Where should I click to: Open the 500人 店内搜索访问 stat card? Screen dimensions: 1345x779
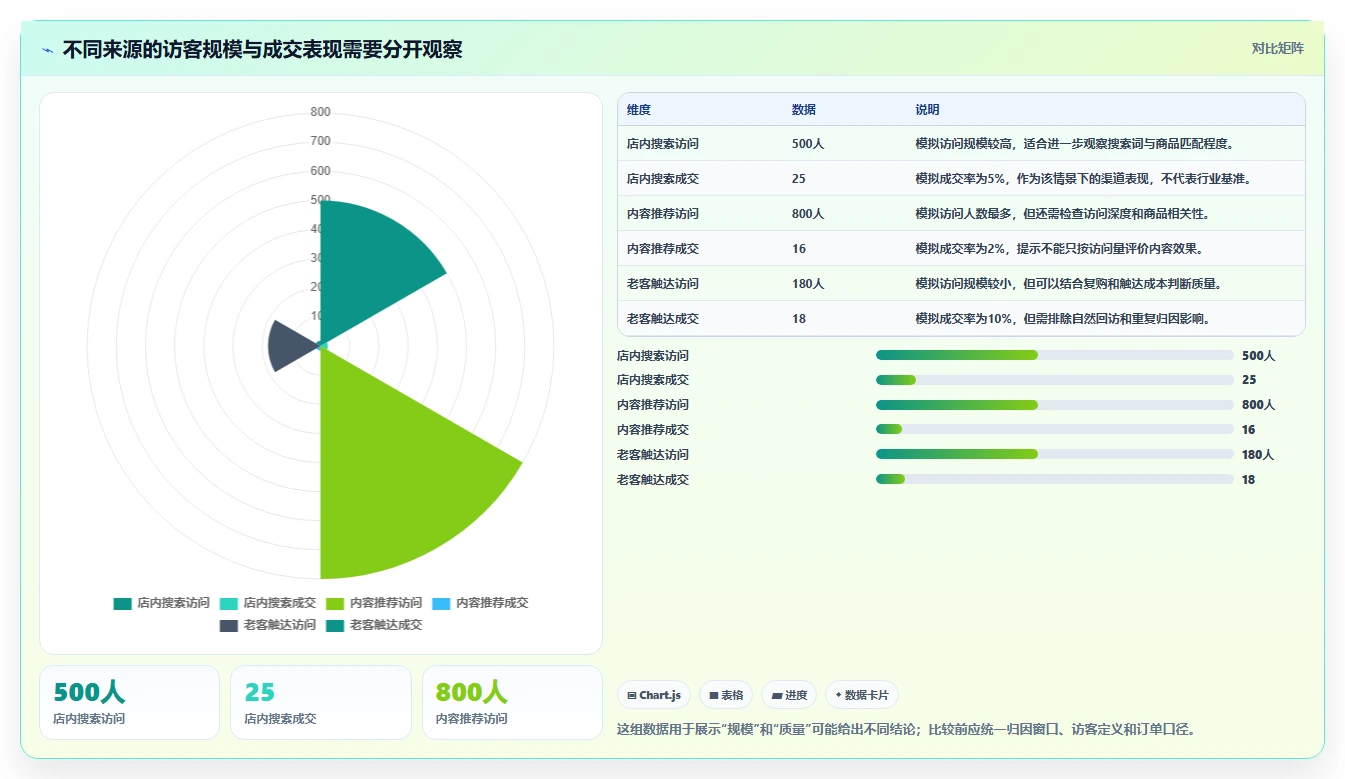[129, 702]
